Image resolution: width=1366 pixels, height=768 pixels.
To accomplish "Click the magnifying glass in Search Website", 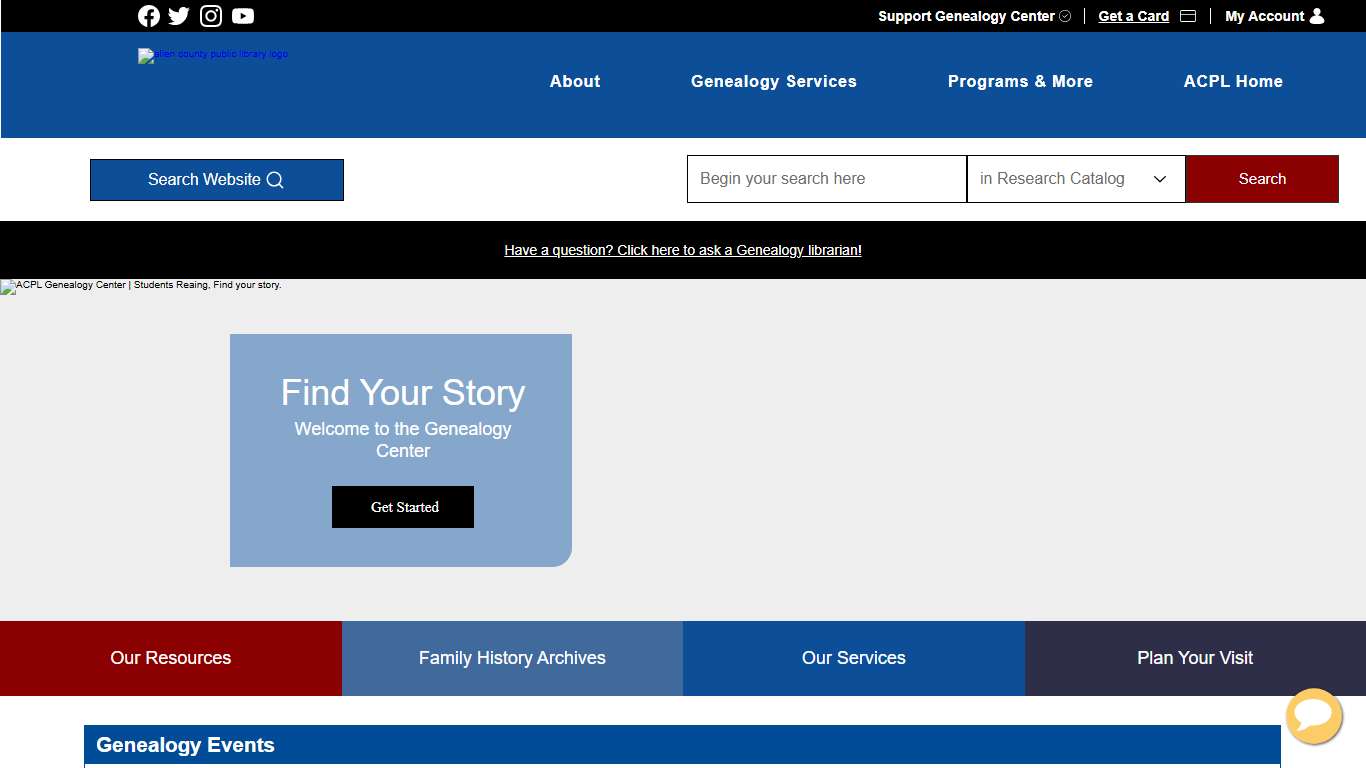I will (274, 180).
